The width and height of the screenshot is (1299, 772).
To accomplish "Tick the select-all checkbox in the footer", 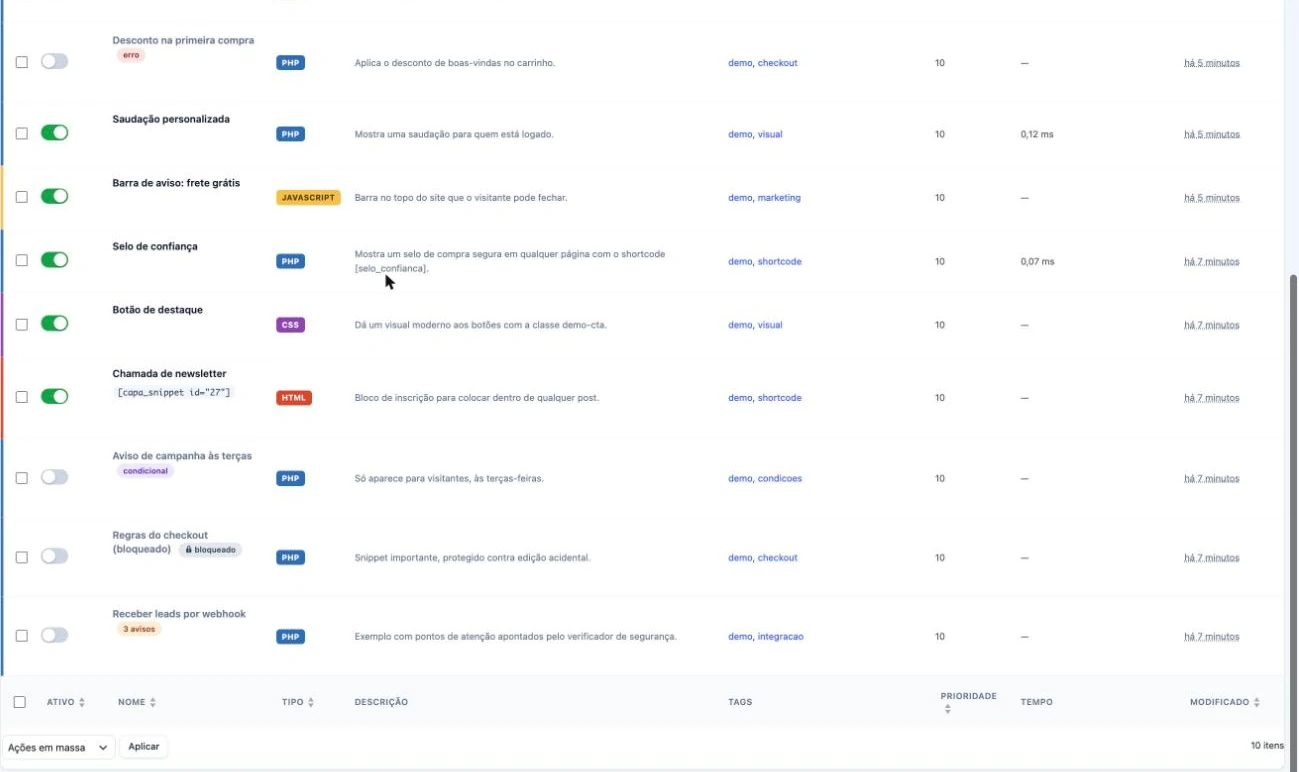I will tap(20, 702).
